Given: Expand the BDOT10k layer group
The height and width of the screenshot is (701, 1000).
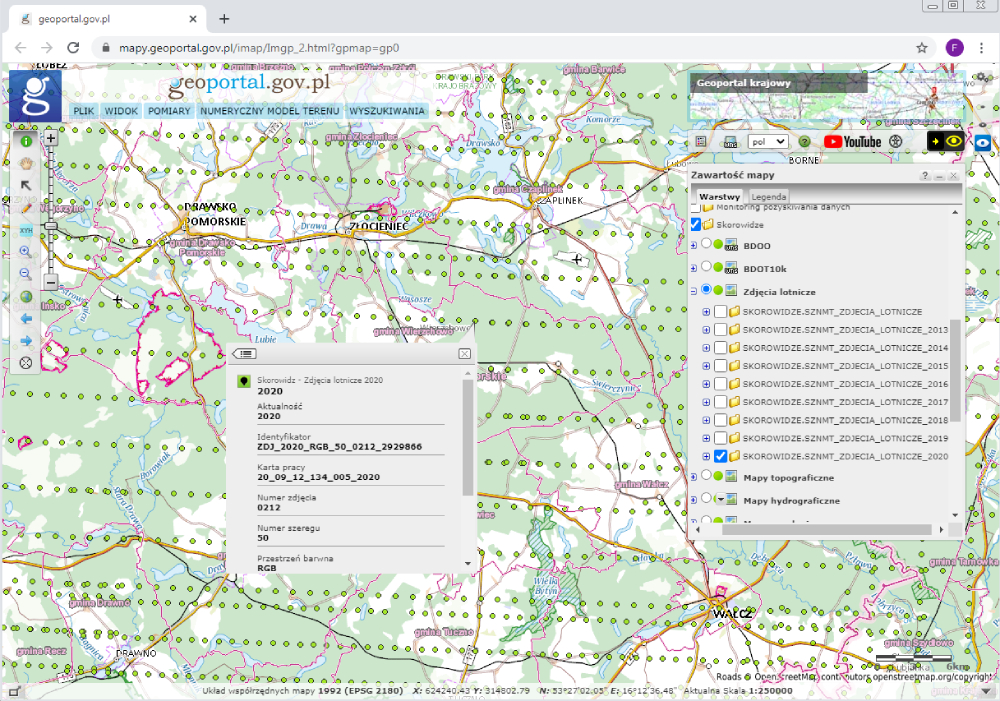Looking at the screenshot, I should [694, 268].
